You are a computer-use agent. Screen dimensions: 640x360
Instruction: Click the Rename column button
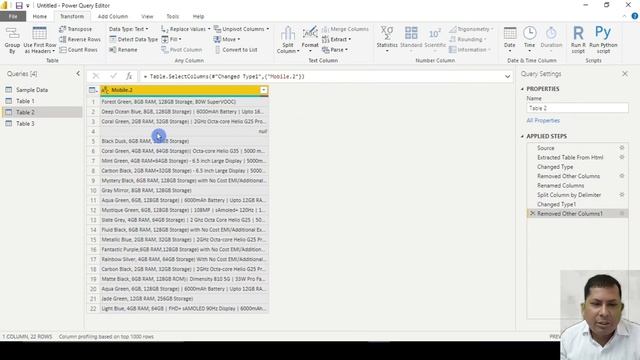point(123,49)
